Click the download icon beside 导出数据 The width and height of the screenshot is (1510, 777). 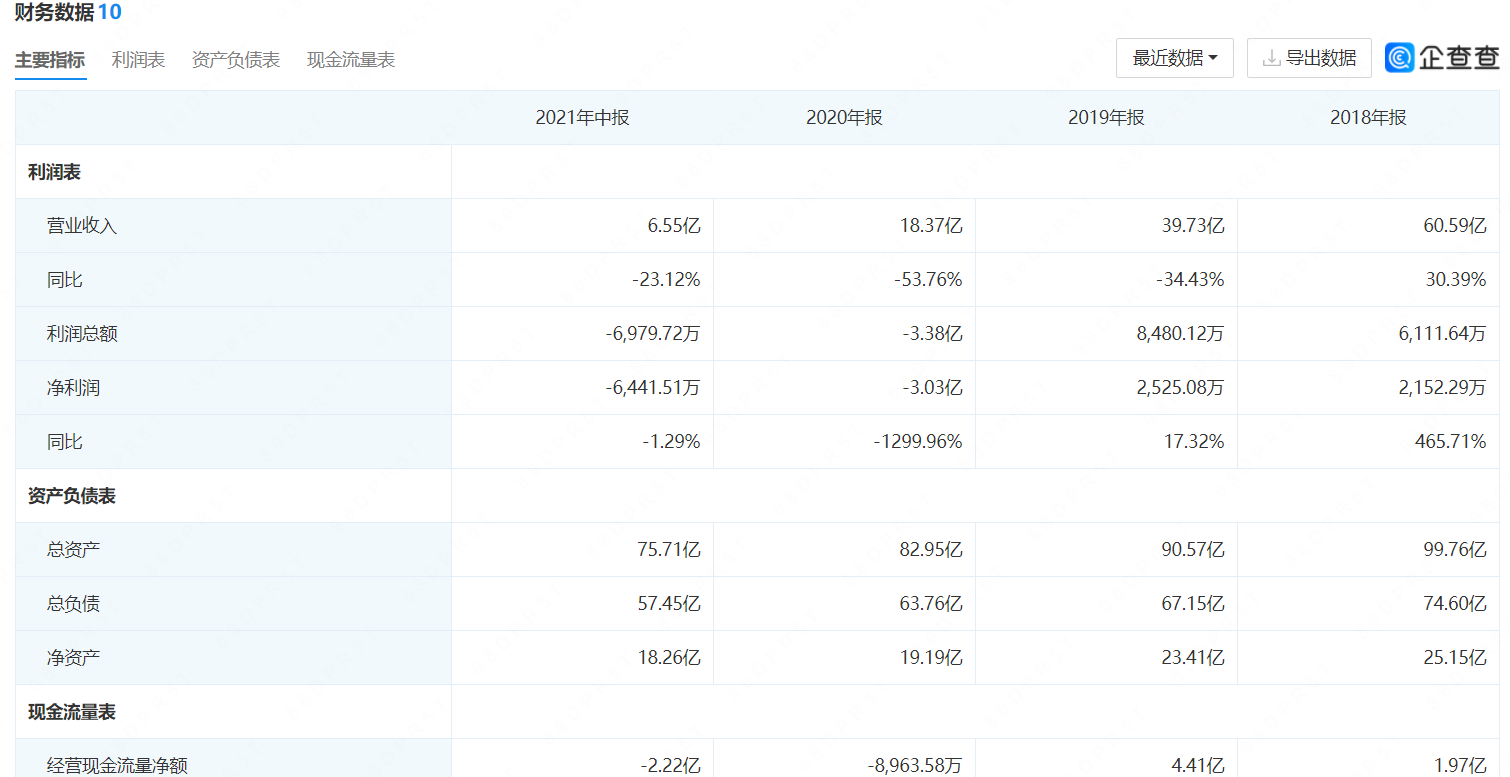click(1273, 57)
